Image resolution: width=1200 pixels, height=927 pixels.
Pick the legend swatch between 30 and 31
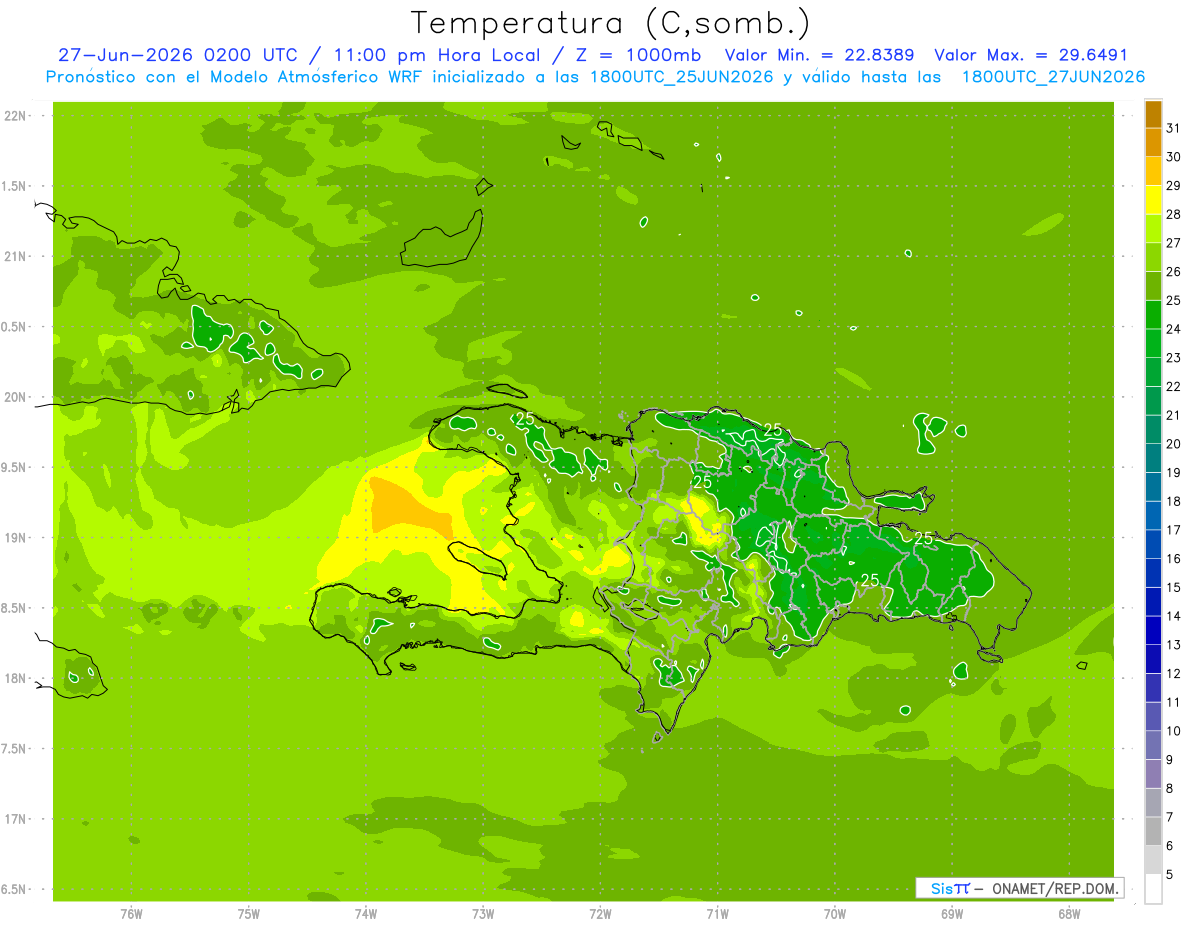[1153, 142]
